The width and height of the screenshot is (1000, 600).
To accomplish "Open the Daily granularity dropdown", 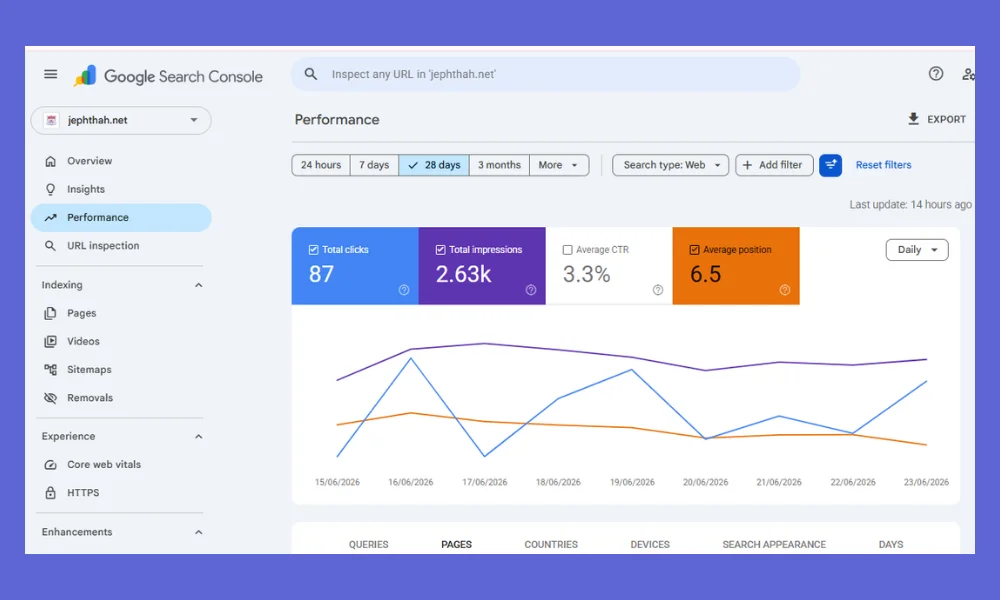I will tap(916, 250).
